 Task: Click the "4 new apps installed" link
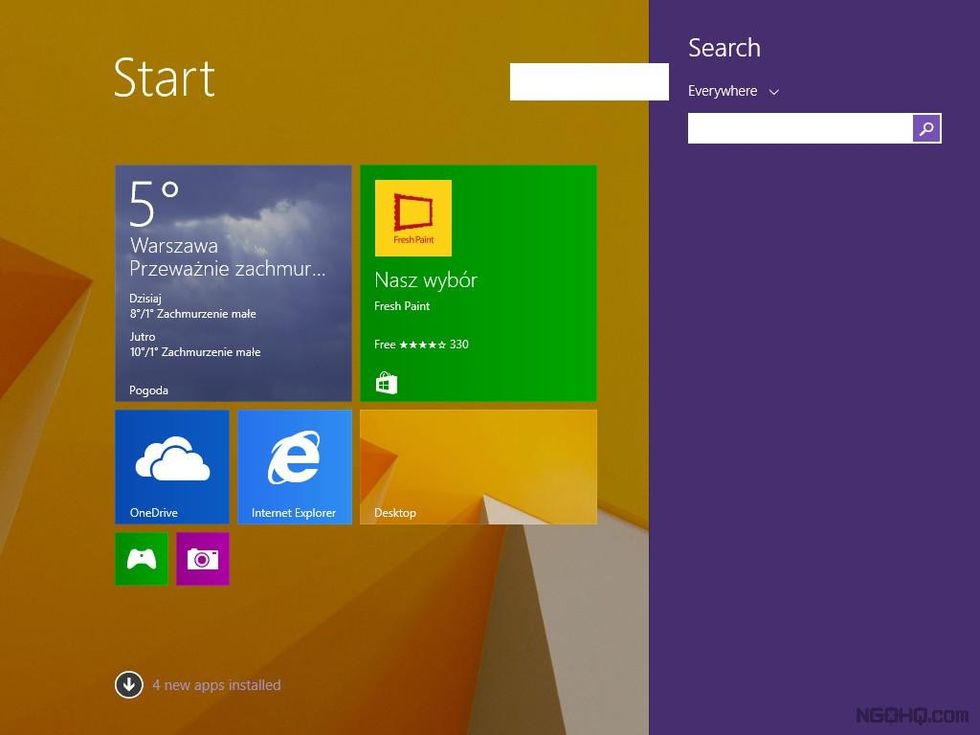click(216, 685)
